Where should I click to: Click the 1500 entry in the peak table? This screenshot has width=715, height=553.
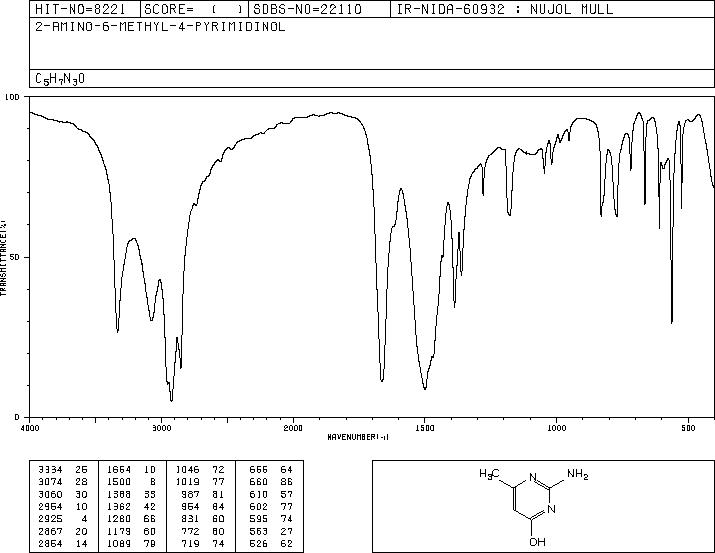tap(119, 481)
